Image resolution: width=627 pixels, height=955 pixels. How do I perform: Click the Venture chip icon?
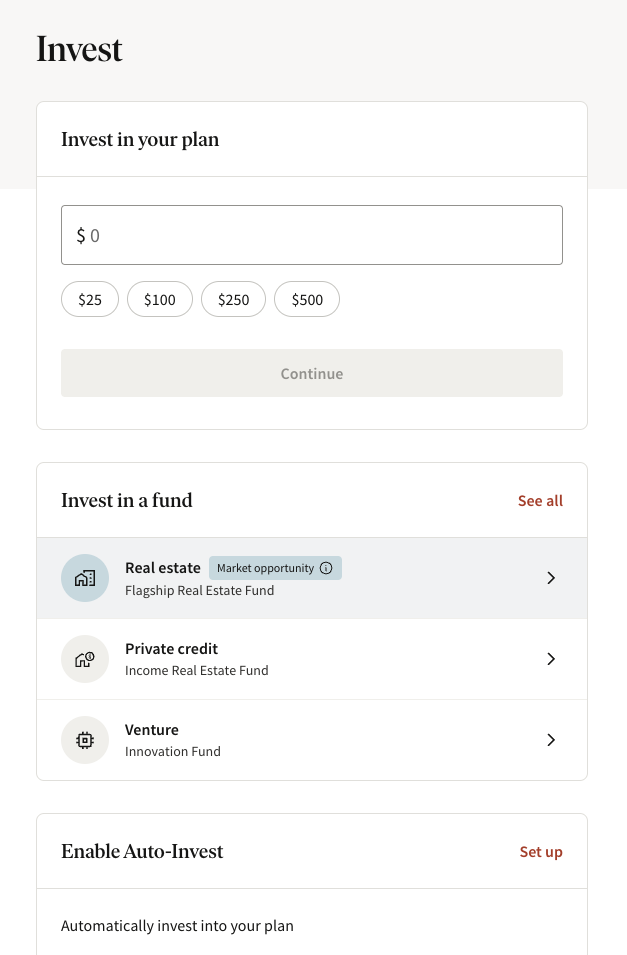[x=85, y=740]
